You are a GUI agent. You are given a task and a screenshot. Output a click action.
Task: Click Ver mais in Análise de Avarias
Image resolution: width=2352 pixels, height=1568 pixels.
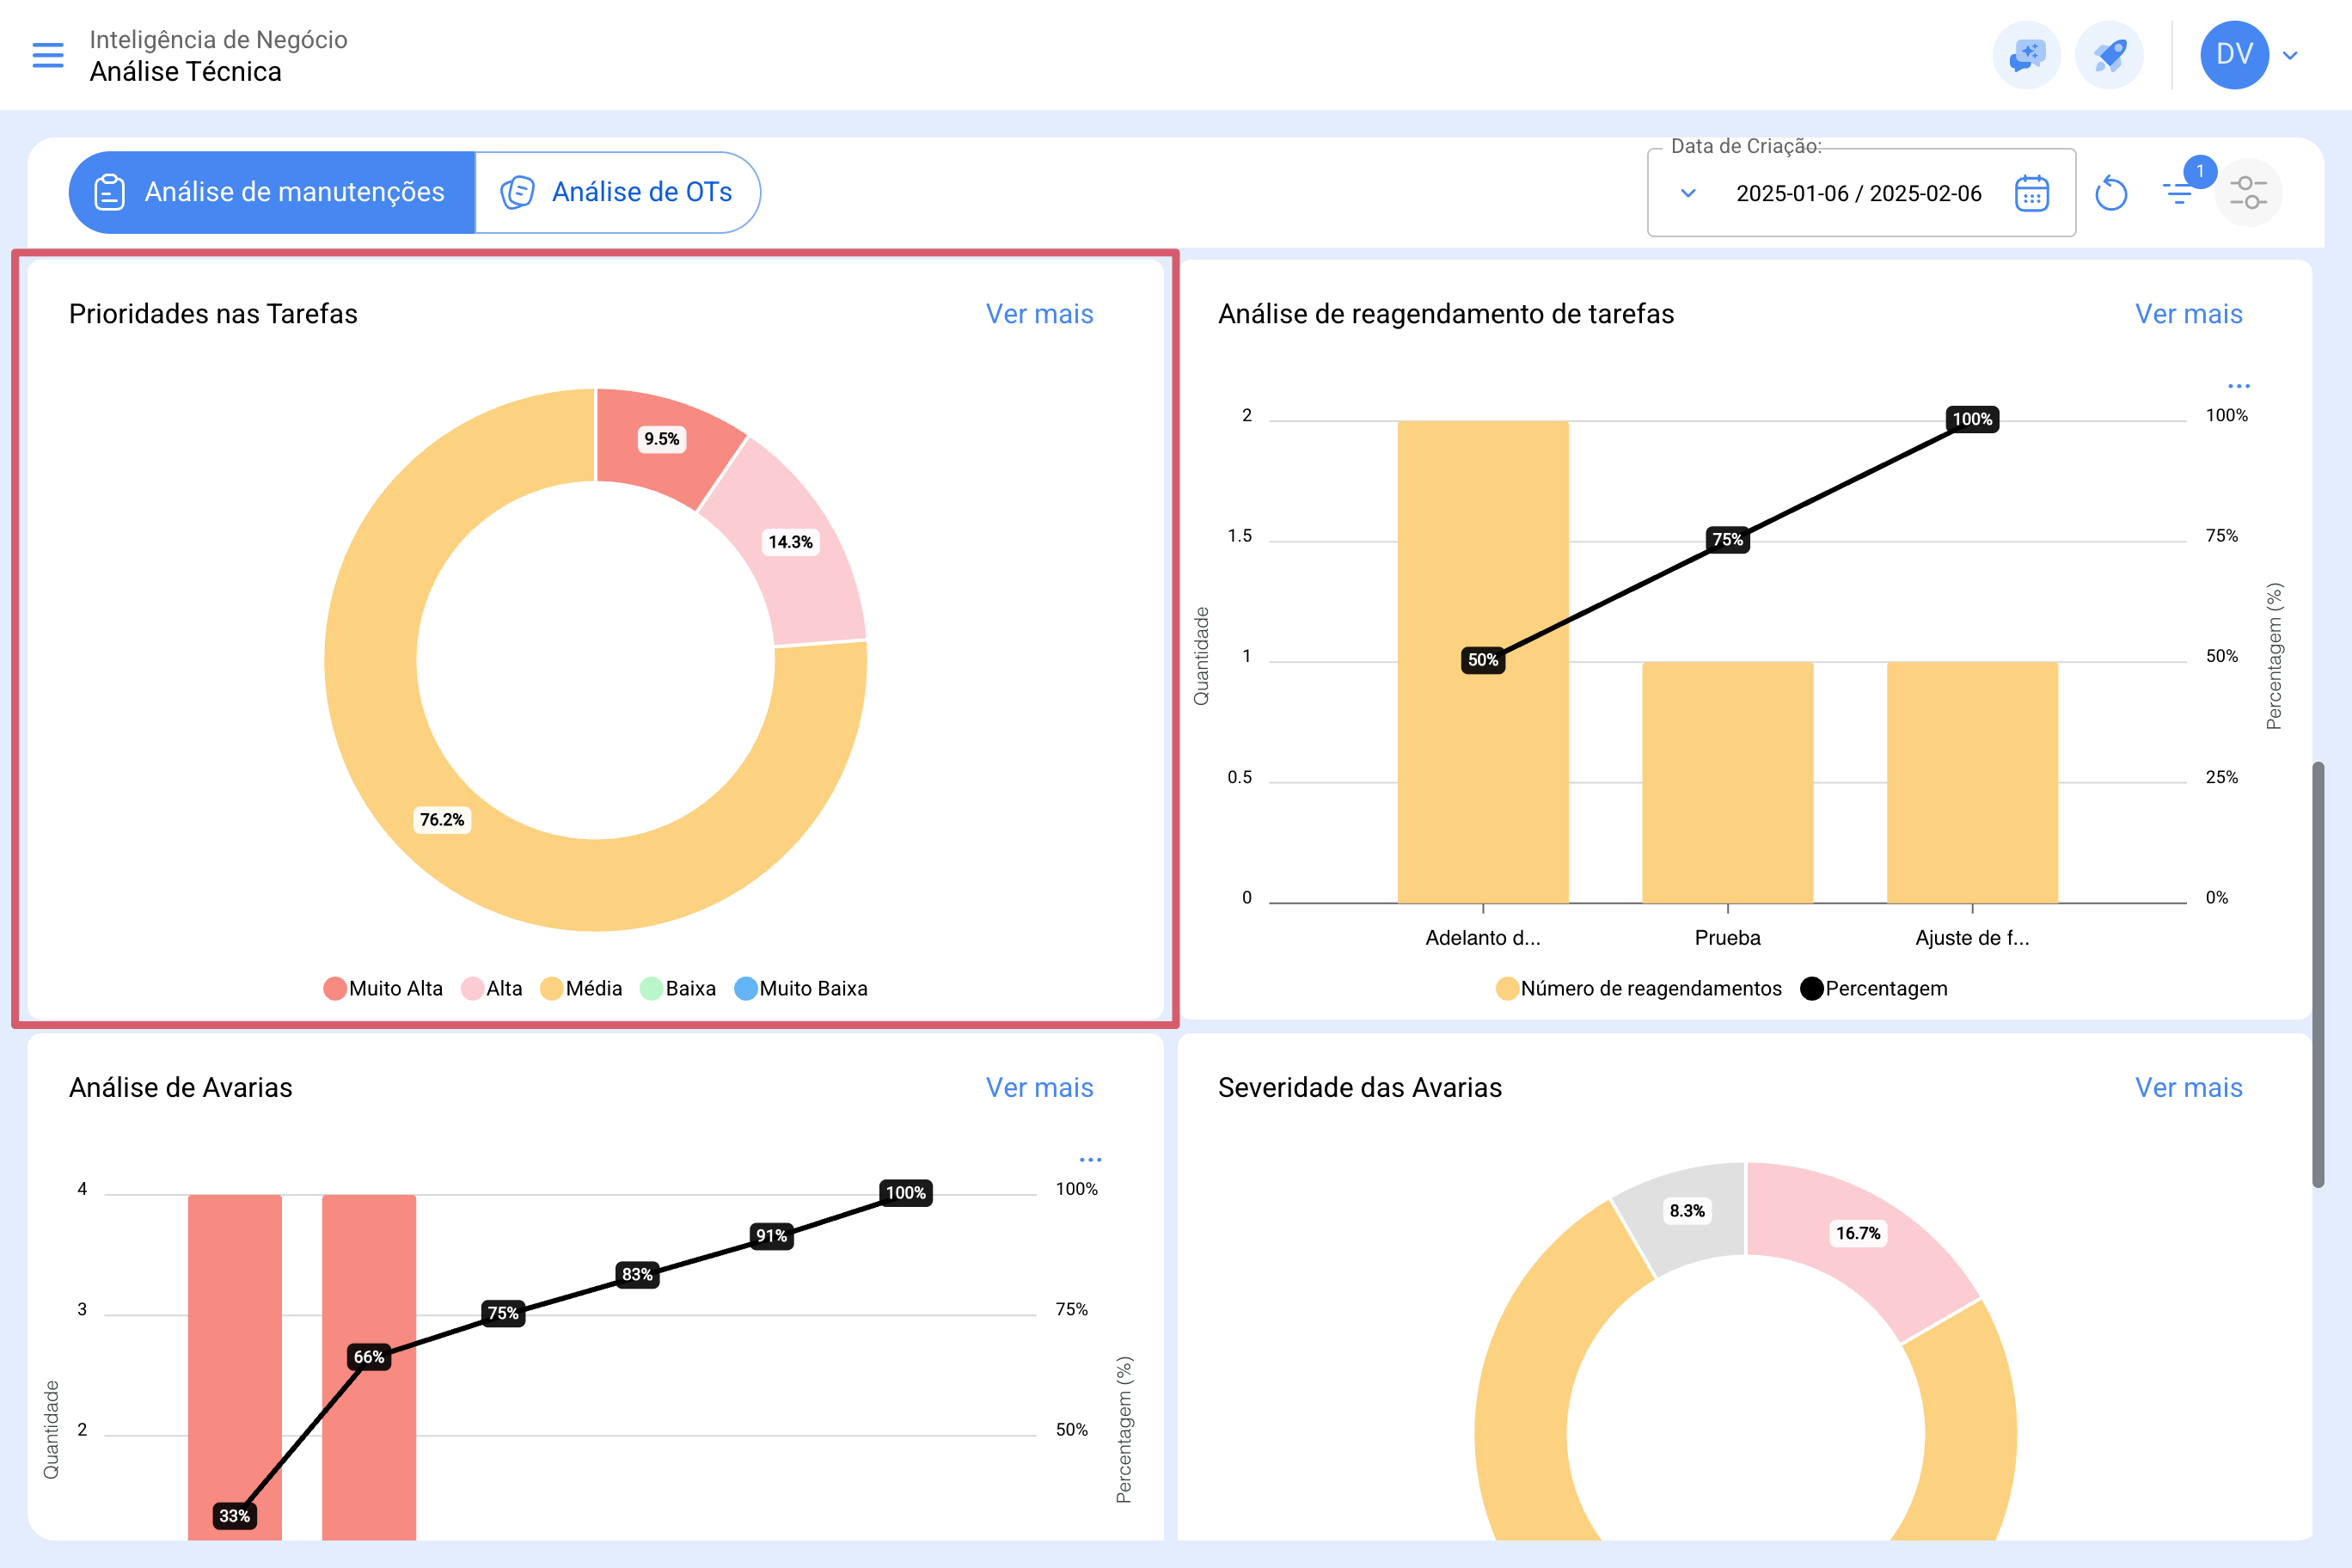point(1039,1087)
